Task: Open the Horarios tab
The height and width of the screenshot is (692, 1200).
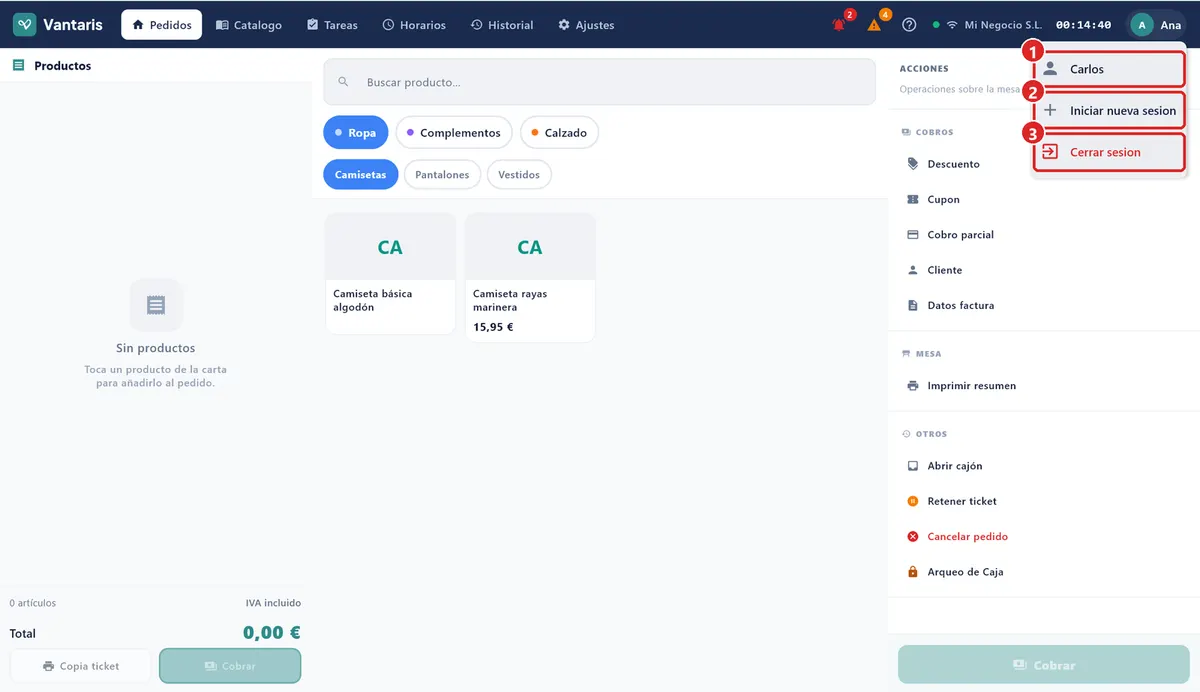Action: (x=414, y=25)
